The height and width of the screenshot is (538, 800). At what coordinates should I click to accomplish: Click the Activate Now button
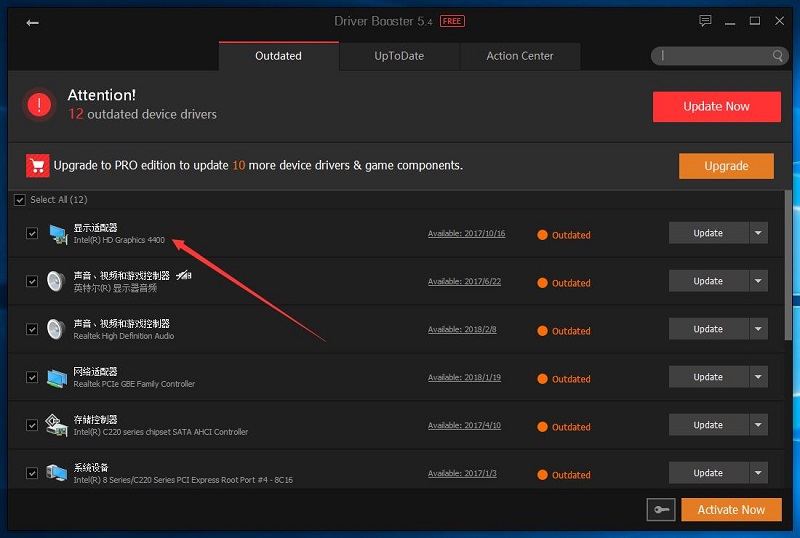coord(731,509)
